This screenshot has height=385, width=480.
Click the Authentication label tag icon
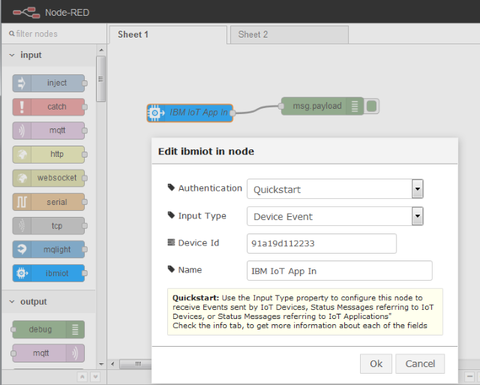tap(171, 187)
